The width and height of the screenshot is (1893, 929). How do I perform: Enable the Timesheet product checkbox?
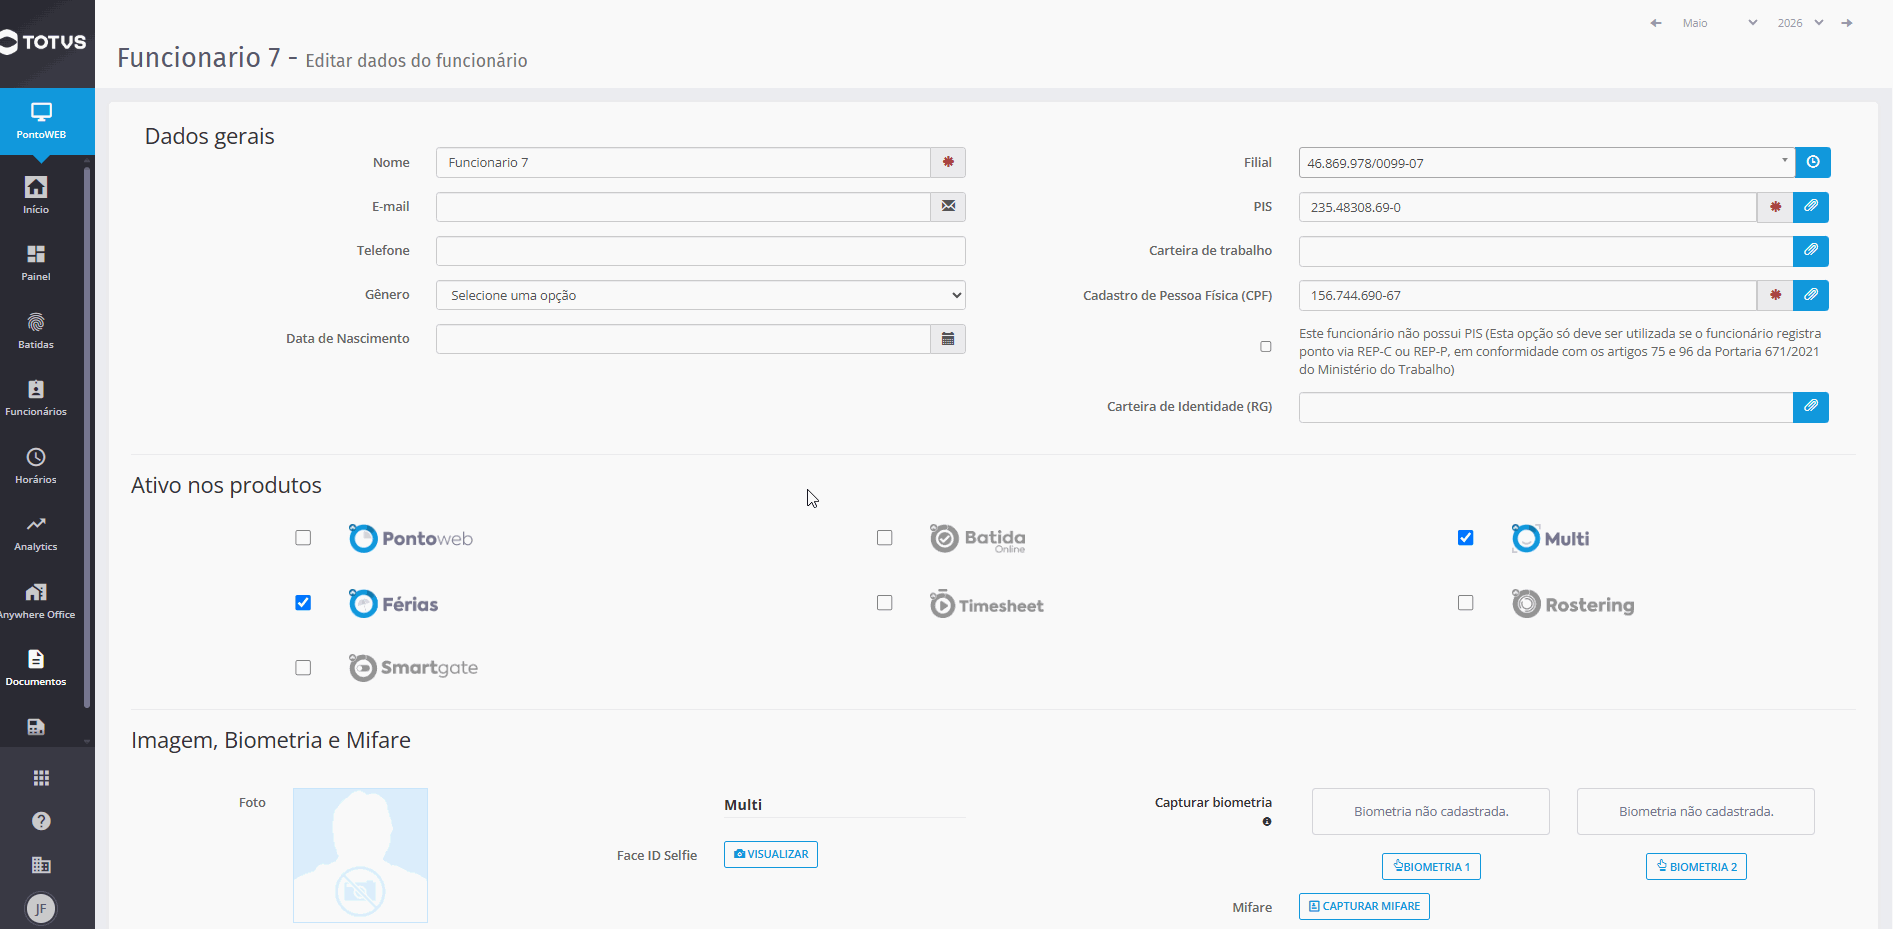(884, 603)
